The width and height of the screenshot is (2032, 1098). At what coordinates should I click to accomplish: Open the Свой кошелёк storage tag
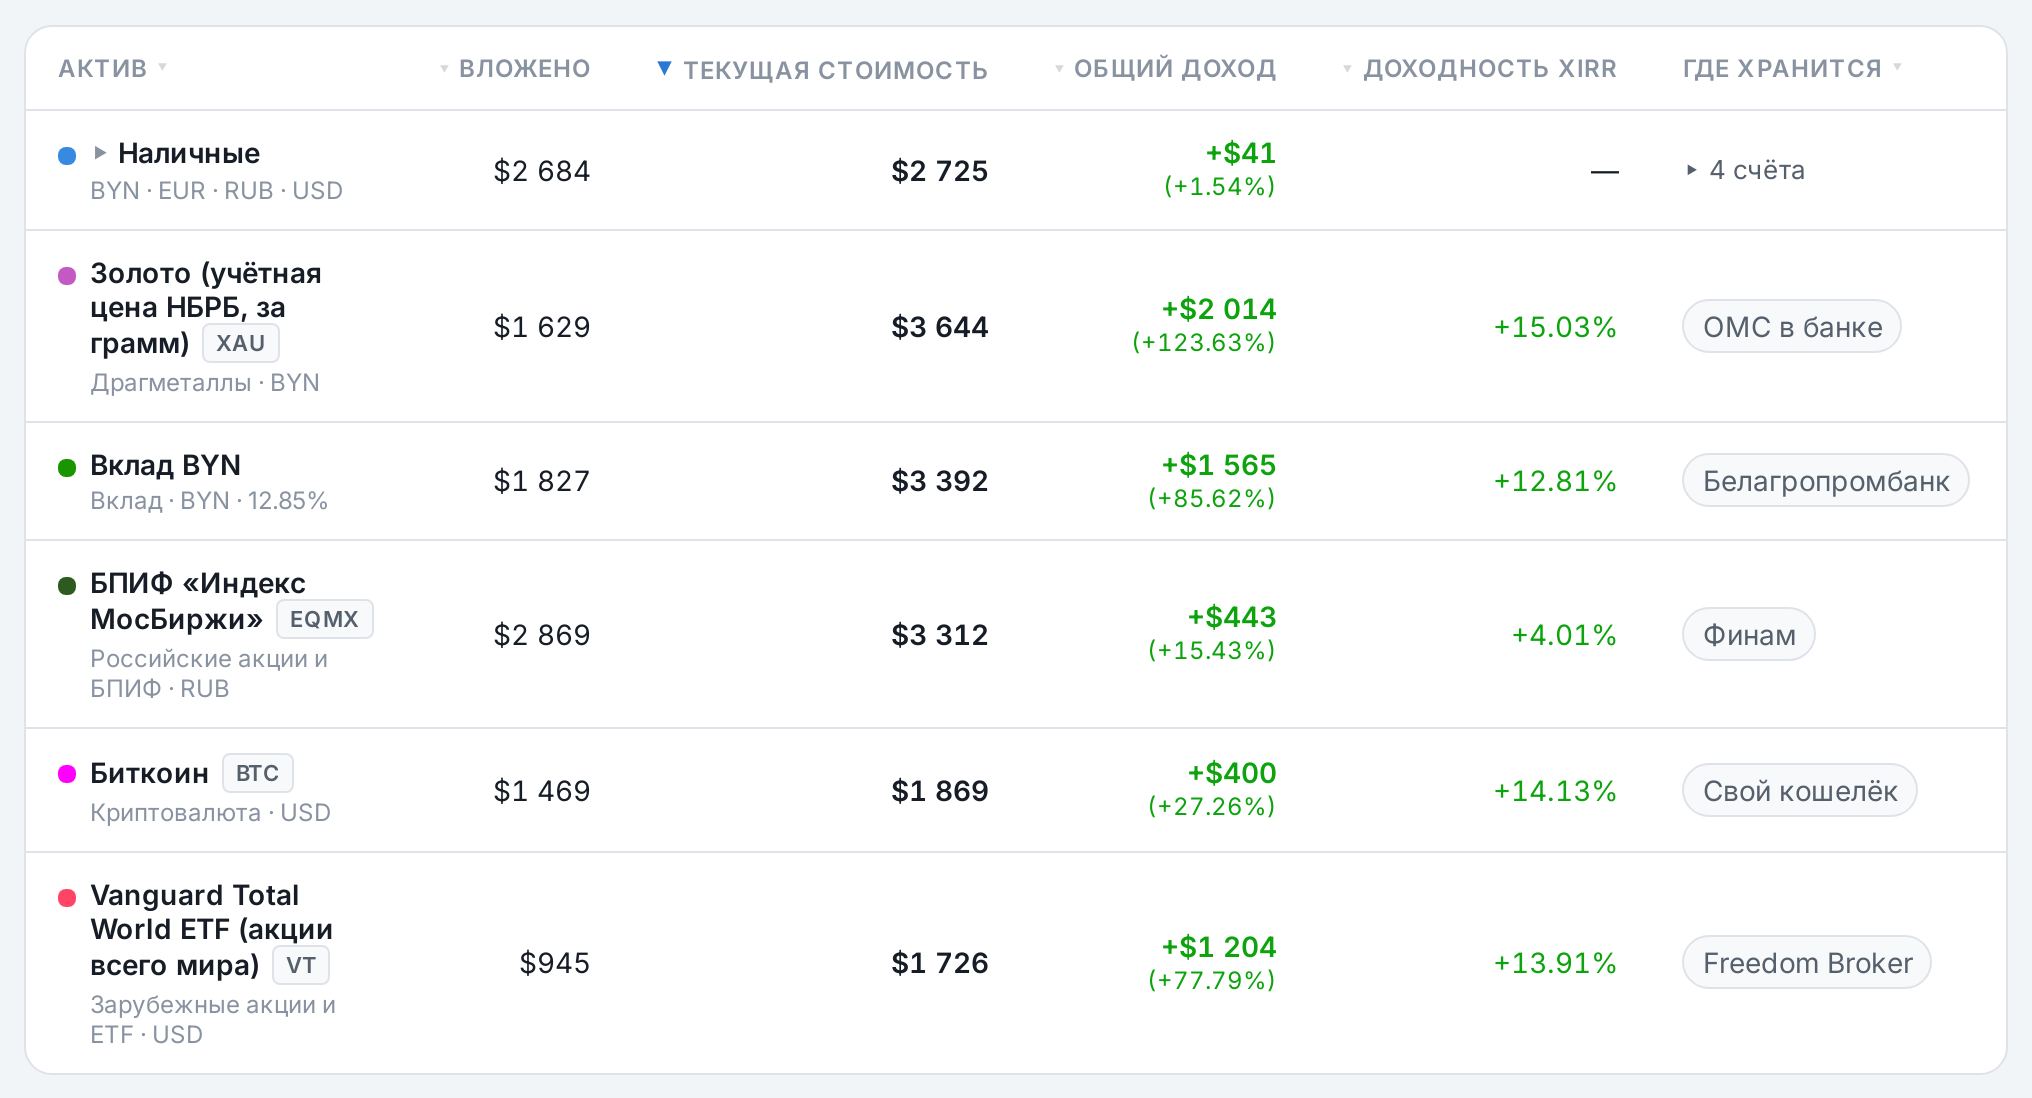tap(1800, 791)
